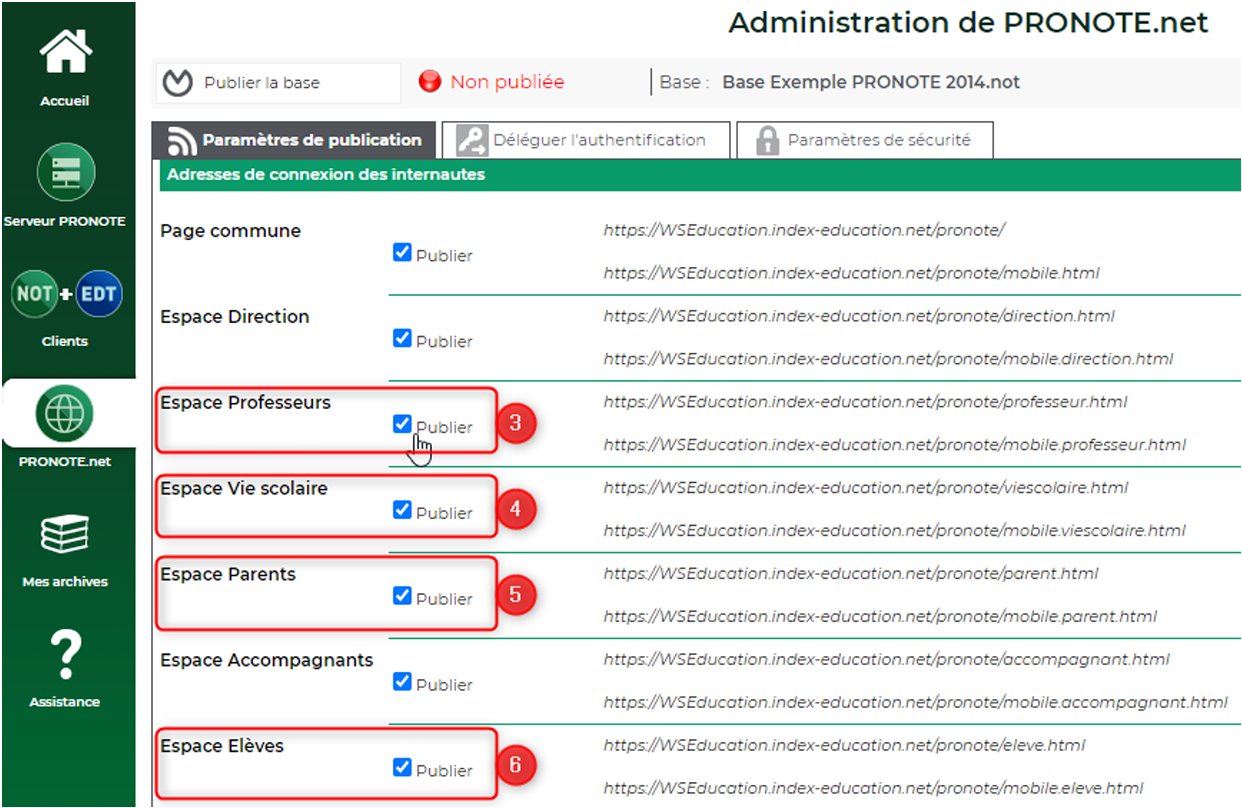Click the pronote/eleve.html address link
Viewport: 1242px width, 808px height.
coord(844,746)
